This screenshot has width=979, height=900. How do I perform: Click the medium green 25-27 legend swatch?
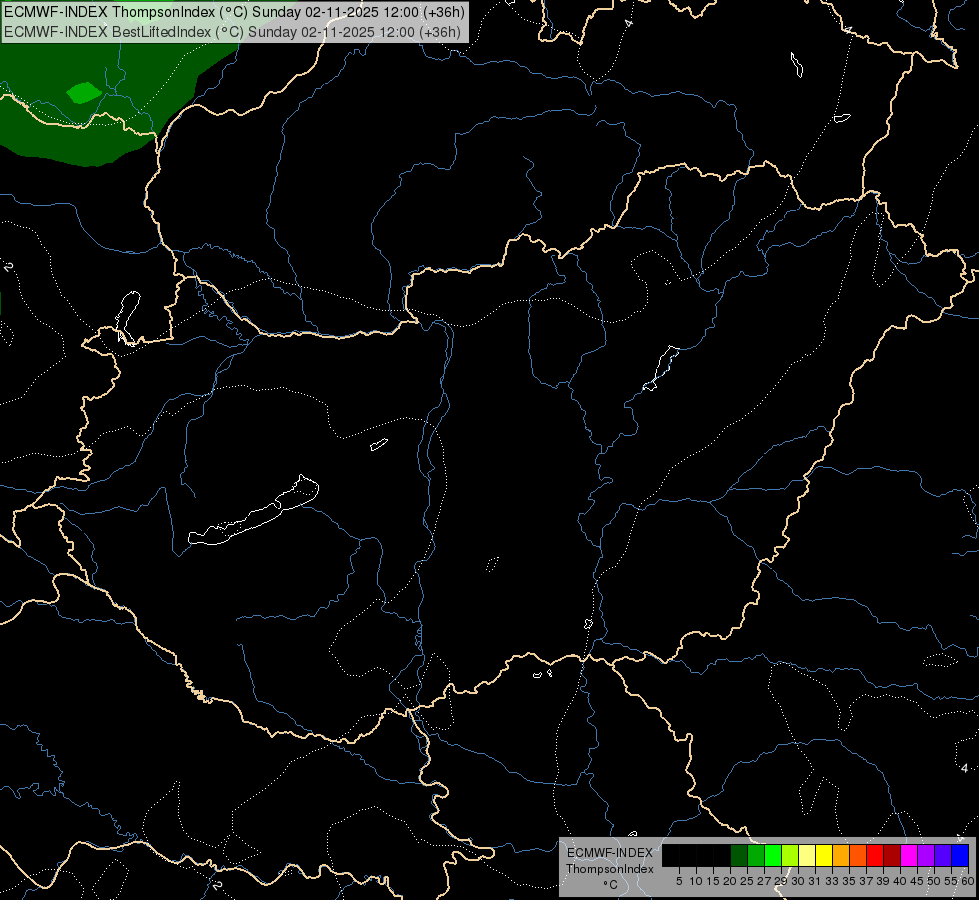756,855
